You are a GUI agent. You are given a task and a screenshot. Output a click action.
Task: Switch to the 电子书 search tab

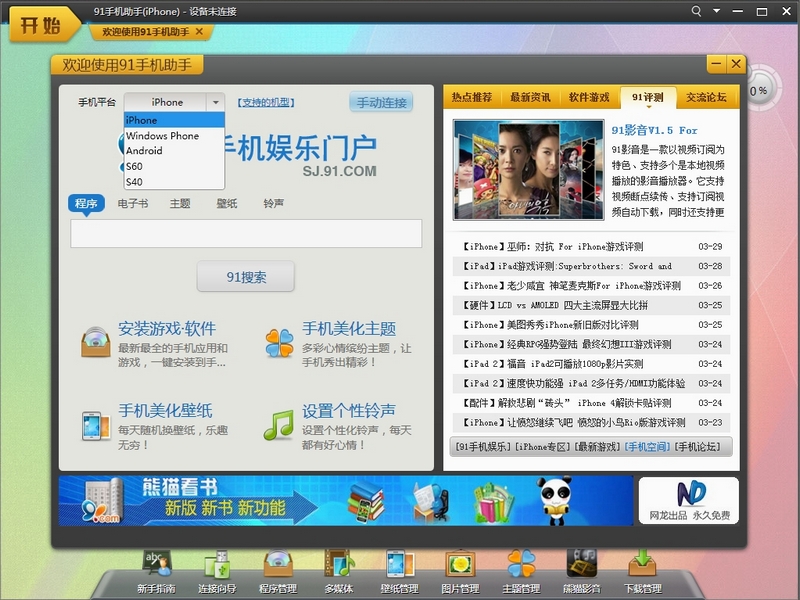tap(133, 203)
